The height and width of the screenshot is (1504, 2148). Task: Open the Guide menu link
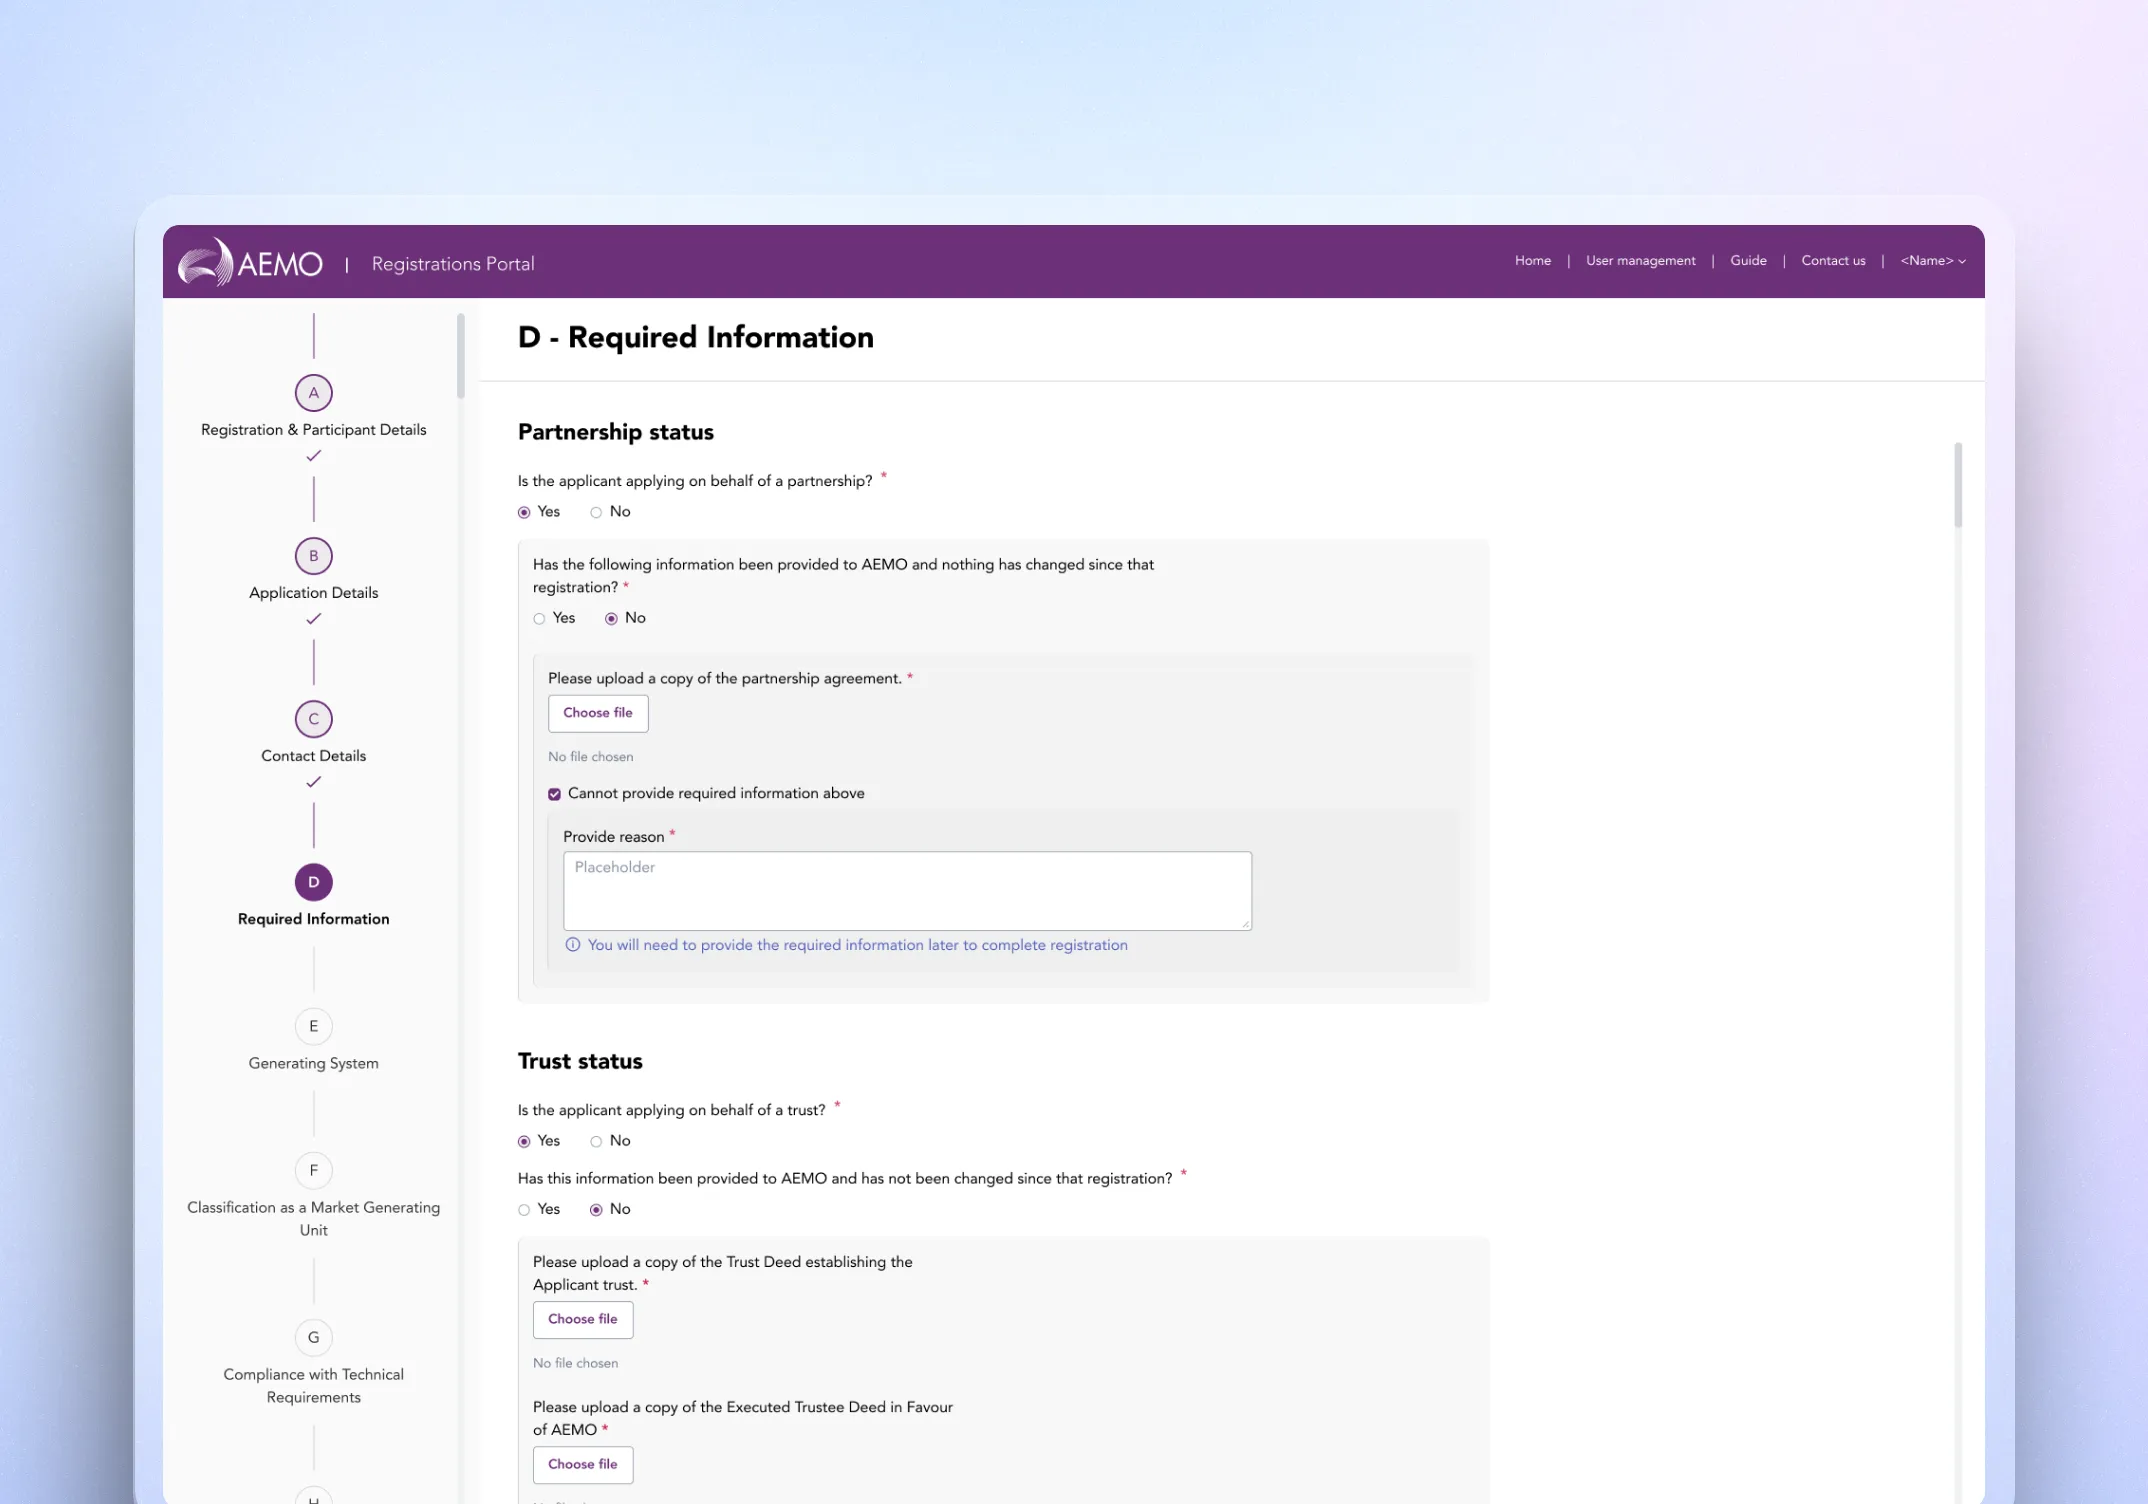(1748, 261)
